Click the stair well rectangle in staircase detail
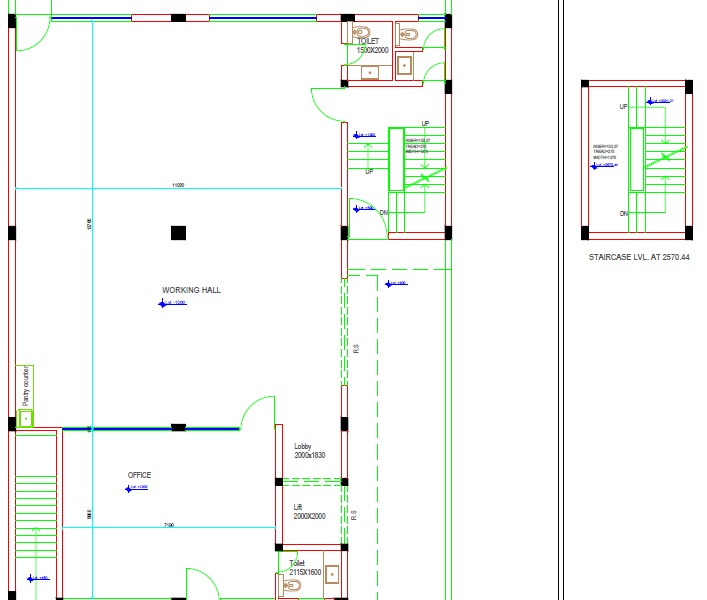The width and height of the screenshot is (707, 600). pos(637,160)
